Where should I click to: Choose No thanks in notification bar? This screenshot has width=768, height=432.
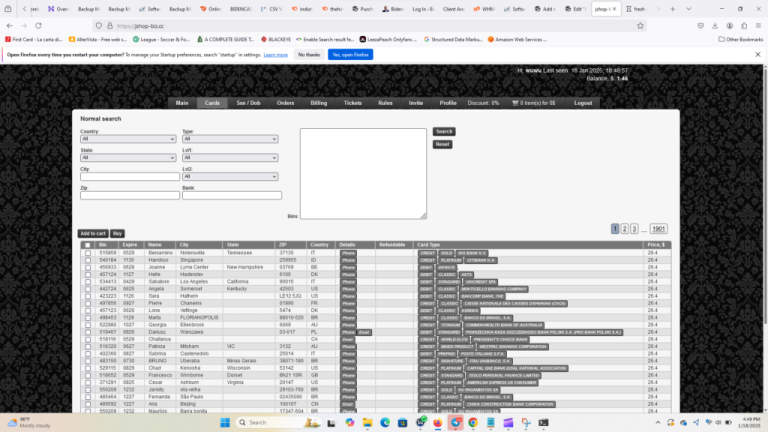309,55
